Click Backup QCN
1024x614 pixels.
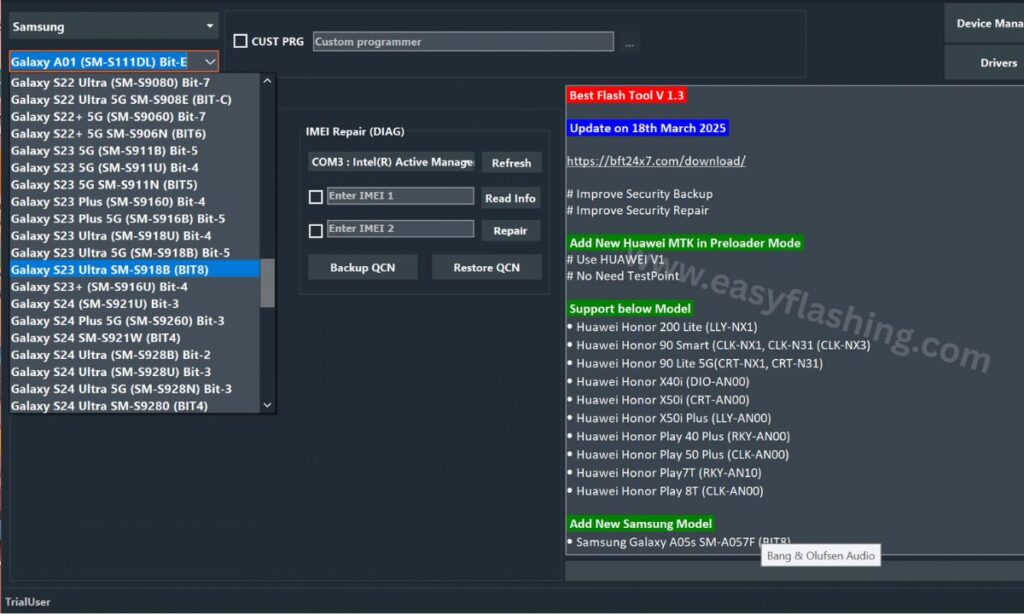pos(361,267)
